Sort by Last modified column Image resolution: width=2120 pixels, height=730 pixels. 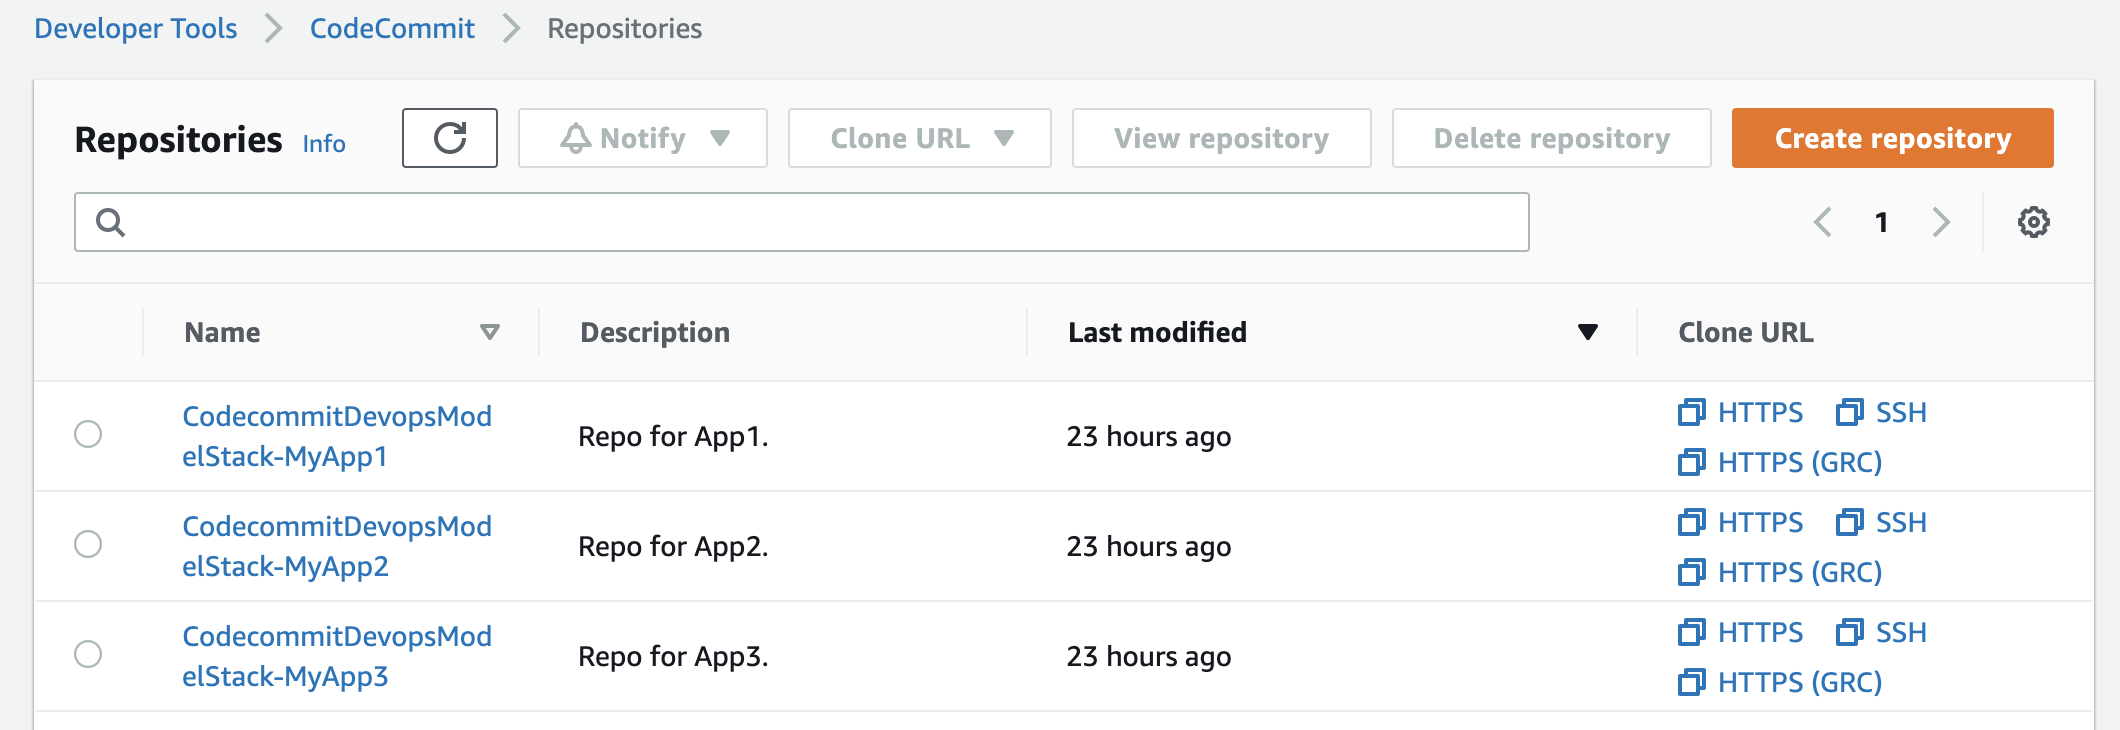point(1332,332)
